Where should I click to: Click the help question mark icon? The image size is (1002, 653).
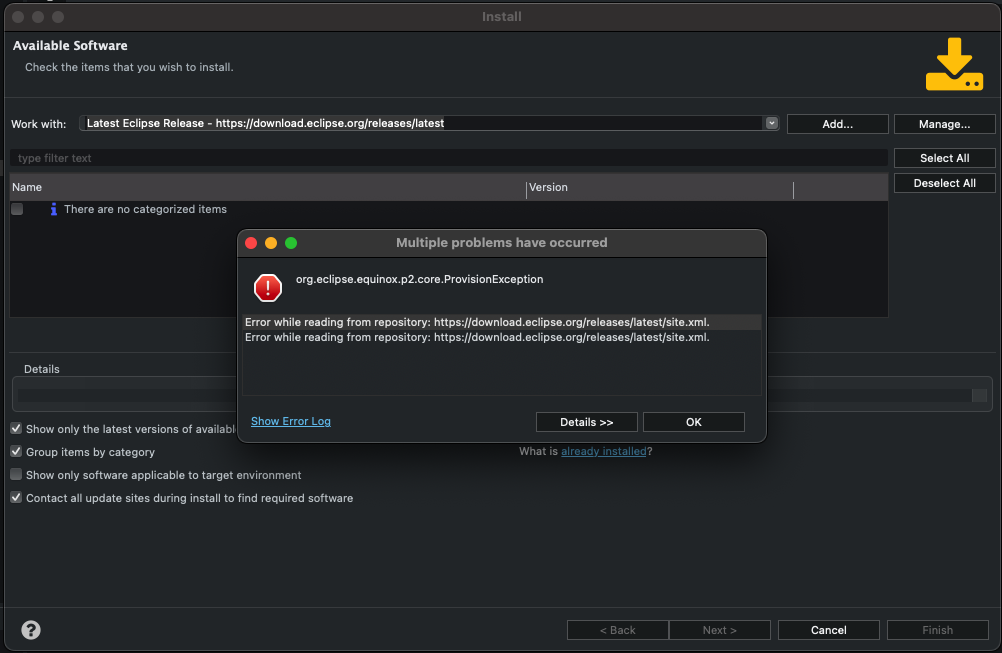coord(31,630)
